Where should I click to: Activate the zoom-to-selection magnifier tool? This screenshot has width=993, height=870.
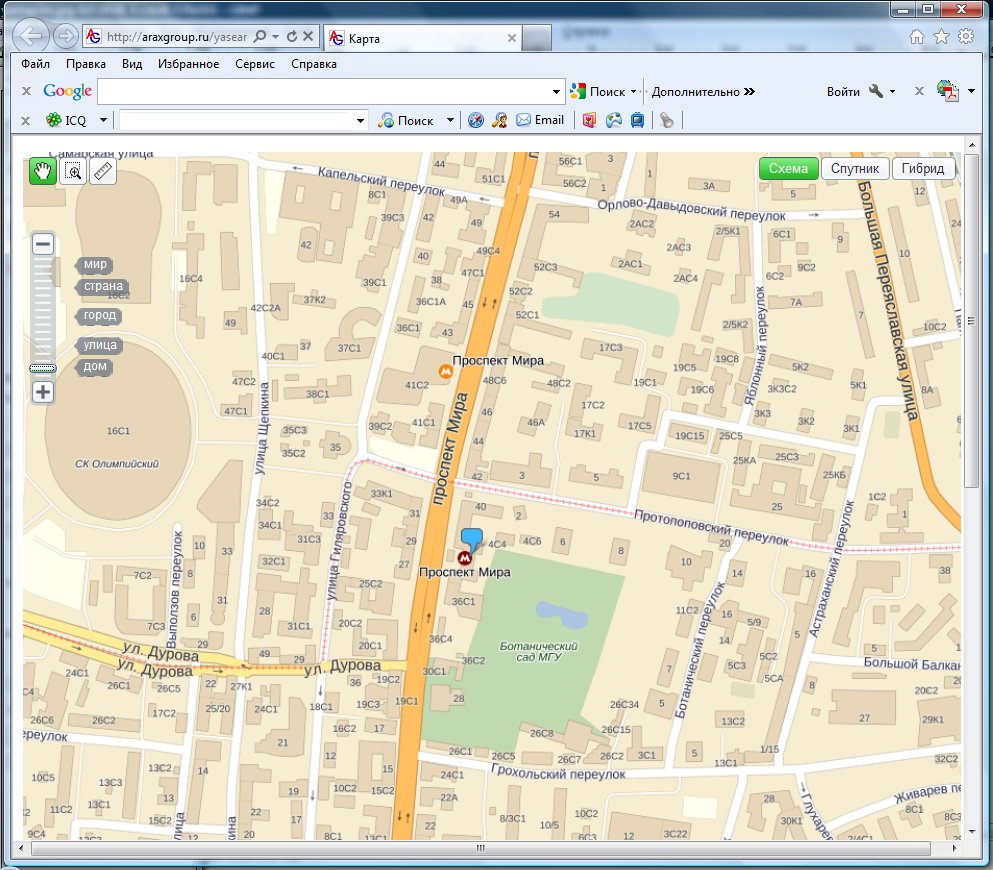[x=73, y=171]
